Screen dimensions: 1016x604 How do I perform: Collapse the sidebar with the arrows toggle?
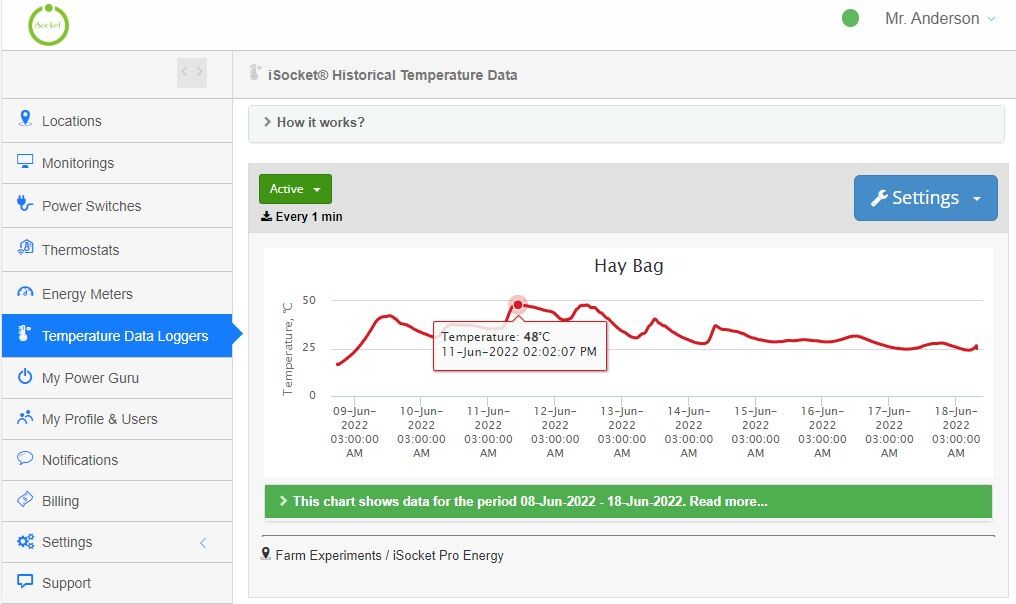pyautogui.click(x=192, y=72)
